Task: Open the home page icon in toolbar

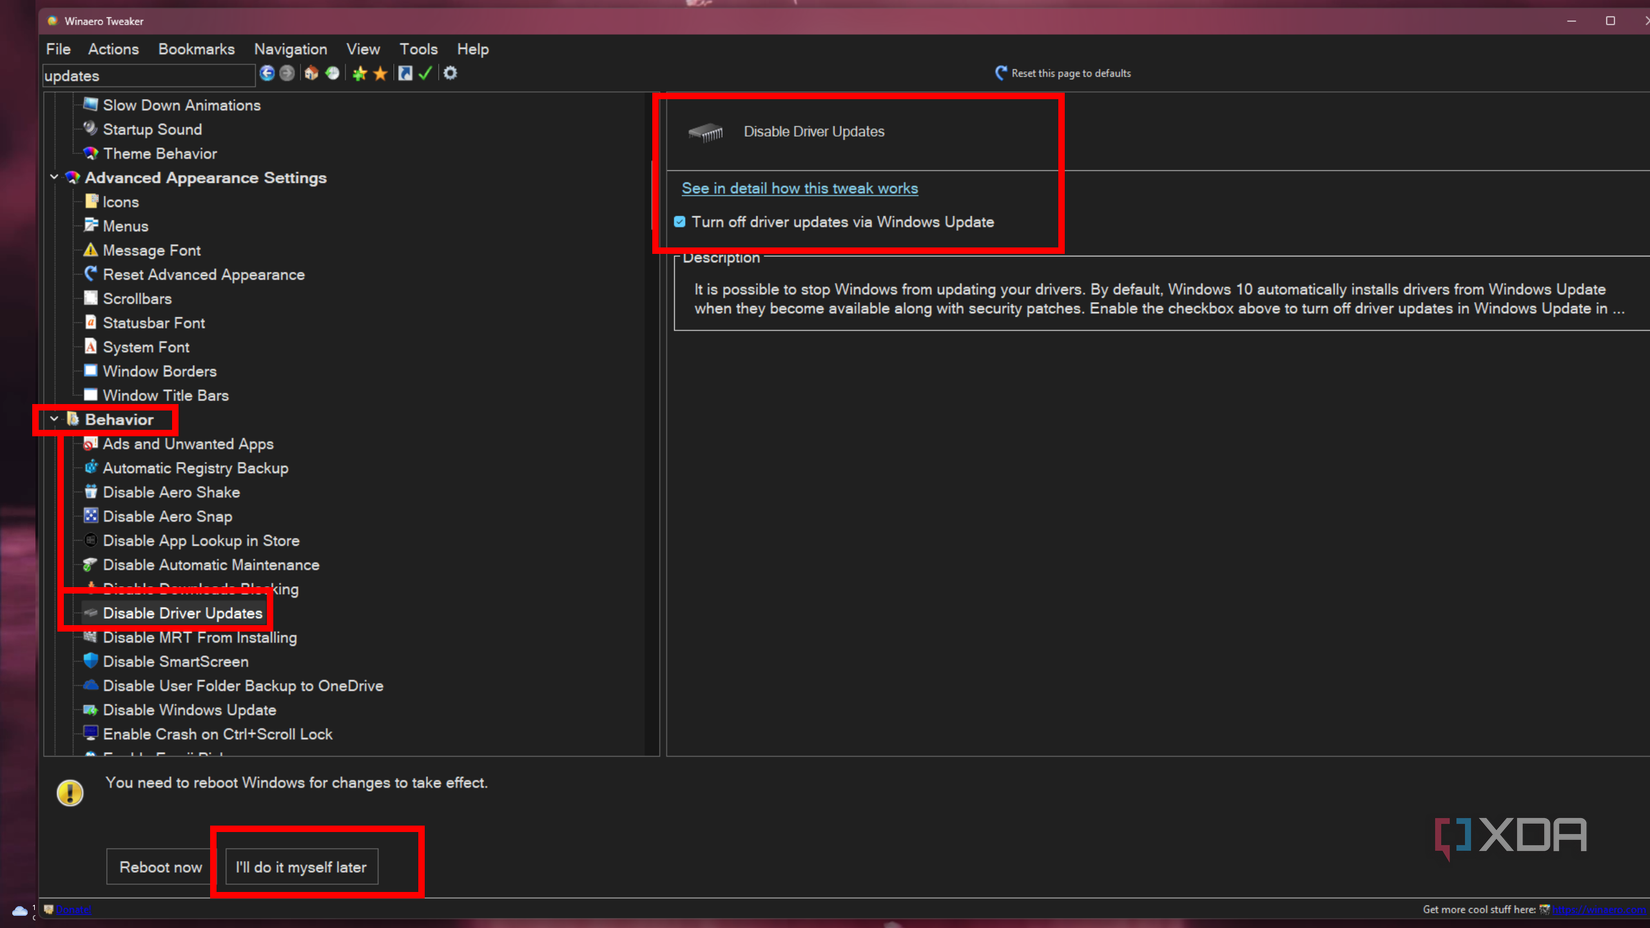Action: point(311,73)
